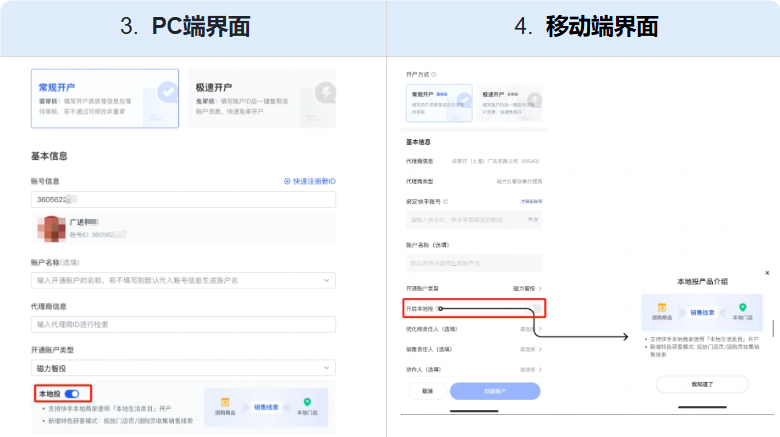Toggle the 本地投 switch in PC form
Screen dimensions: 780x437
[72, 394]
